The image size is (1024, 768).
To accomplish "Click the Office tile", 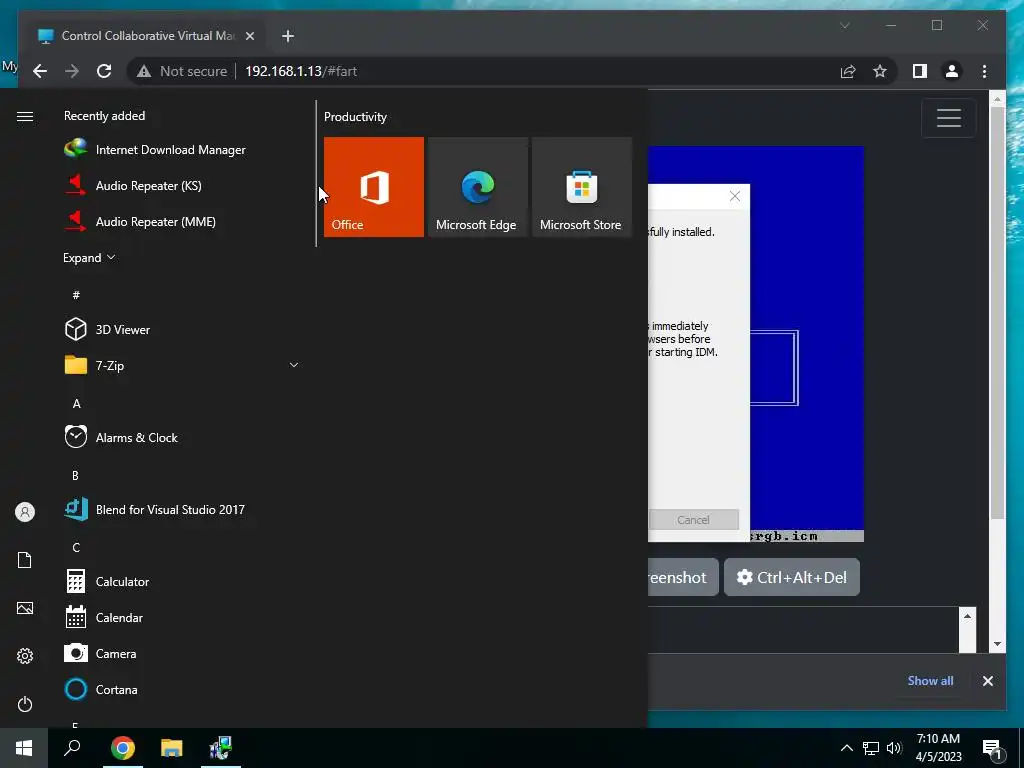I will [x=374, y=187].
